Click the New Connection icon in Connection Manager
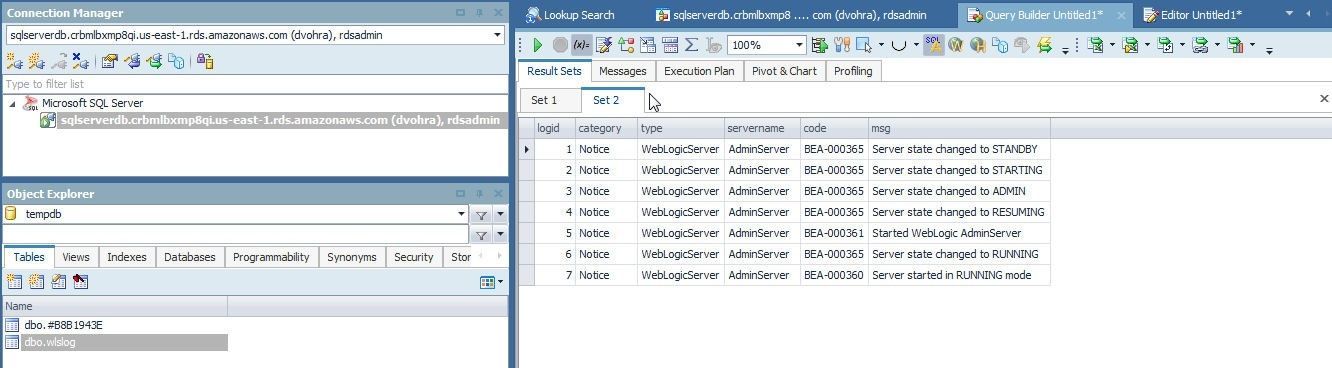The image size is (1332, 368). point(14,61)
